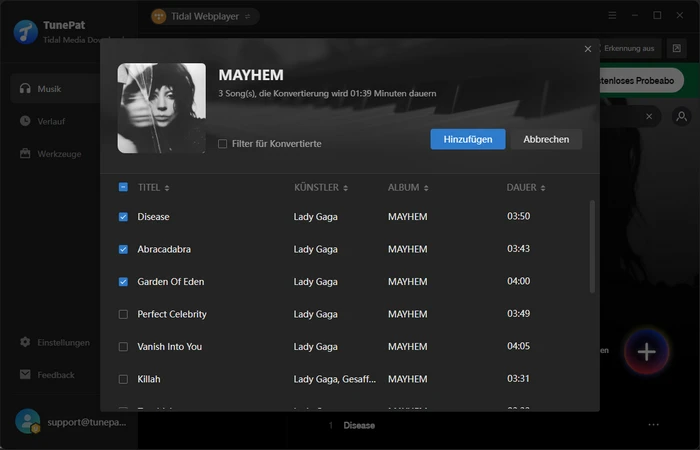Click the Tidal Webplayer selector pill
The image size is (700, 450).
pyautogui.click(x=205, y=17)
